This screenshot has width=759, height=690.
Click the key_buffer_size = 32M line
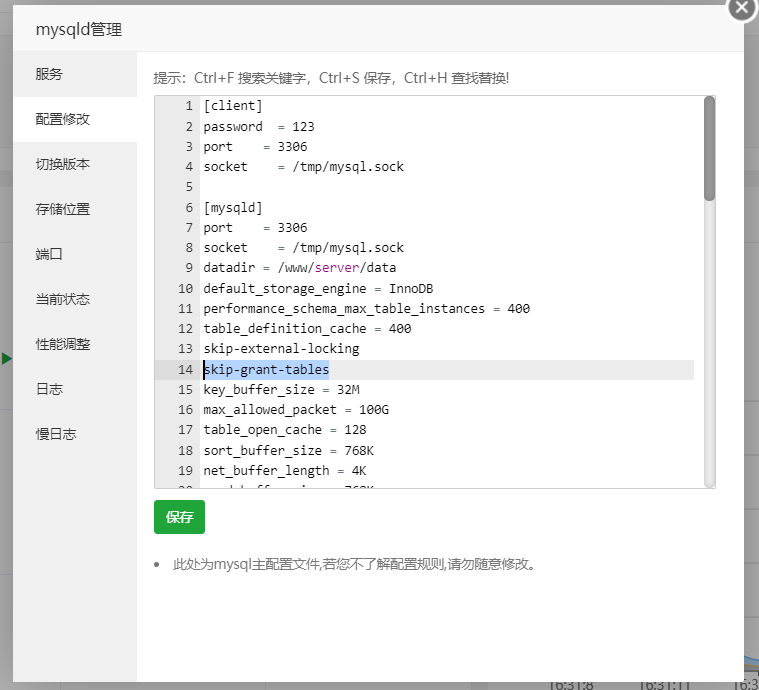(281, 389)
